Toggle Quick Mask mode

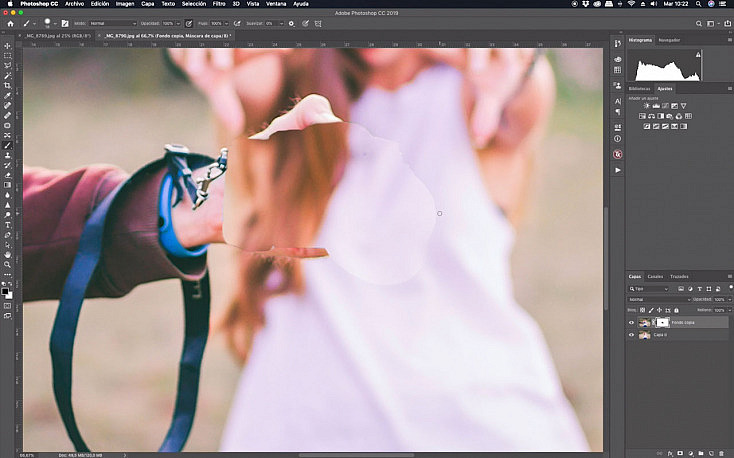point(7,306)
